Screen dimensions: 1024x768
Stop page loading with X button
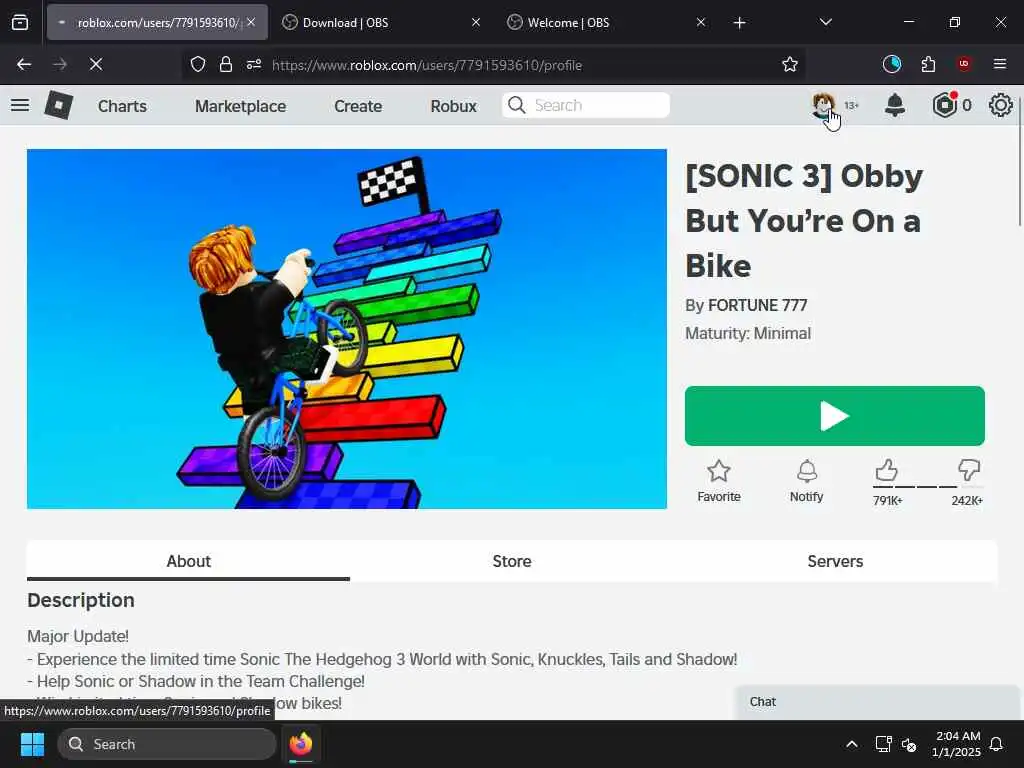[x=95, y=64]
